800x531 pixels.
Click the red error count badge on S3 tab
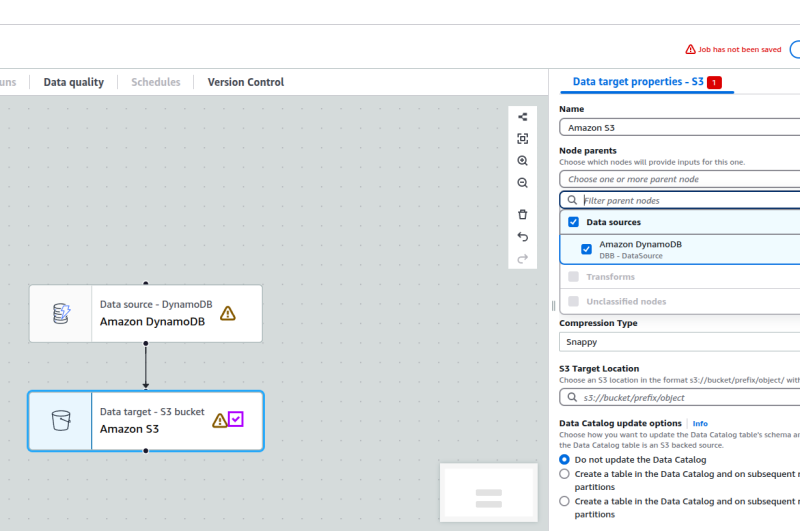tap(714, 82)
